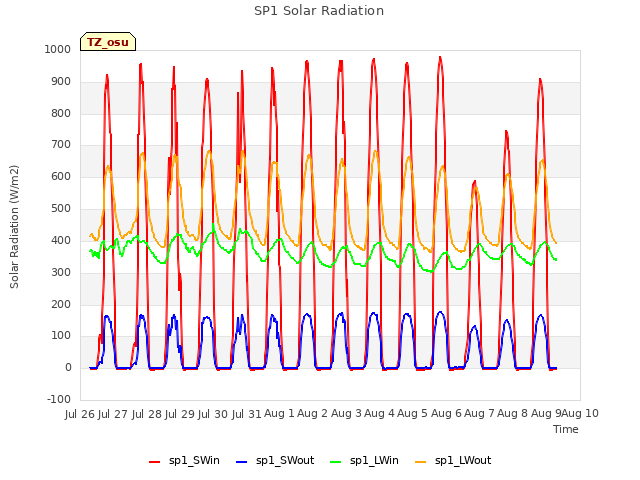Click the chart title SP1 Solar Radiation

click(x=319, y=11)
